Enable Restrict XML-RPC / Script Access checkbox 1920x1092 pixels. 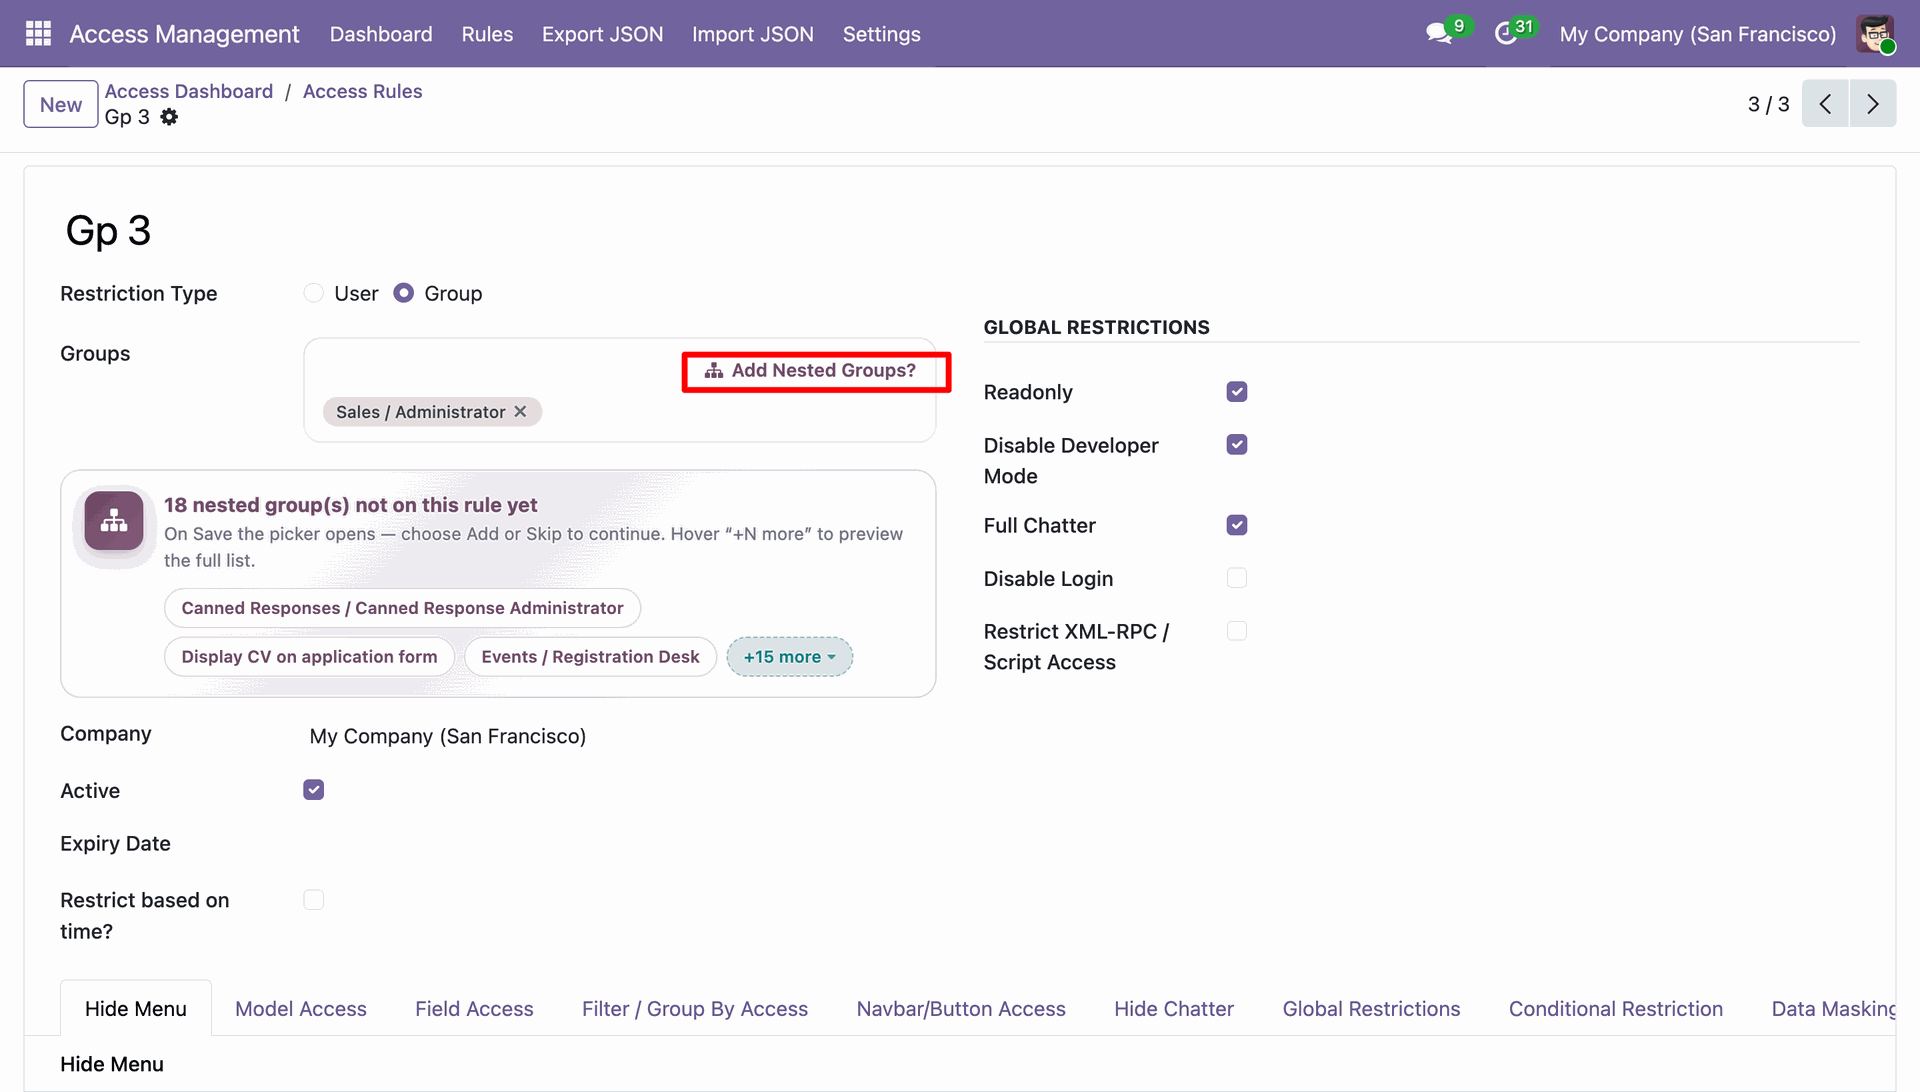click(1237, 631)
